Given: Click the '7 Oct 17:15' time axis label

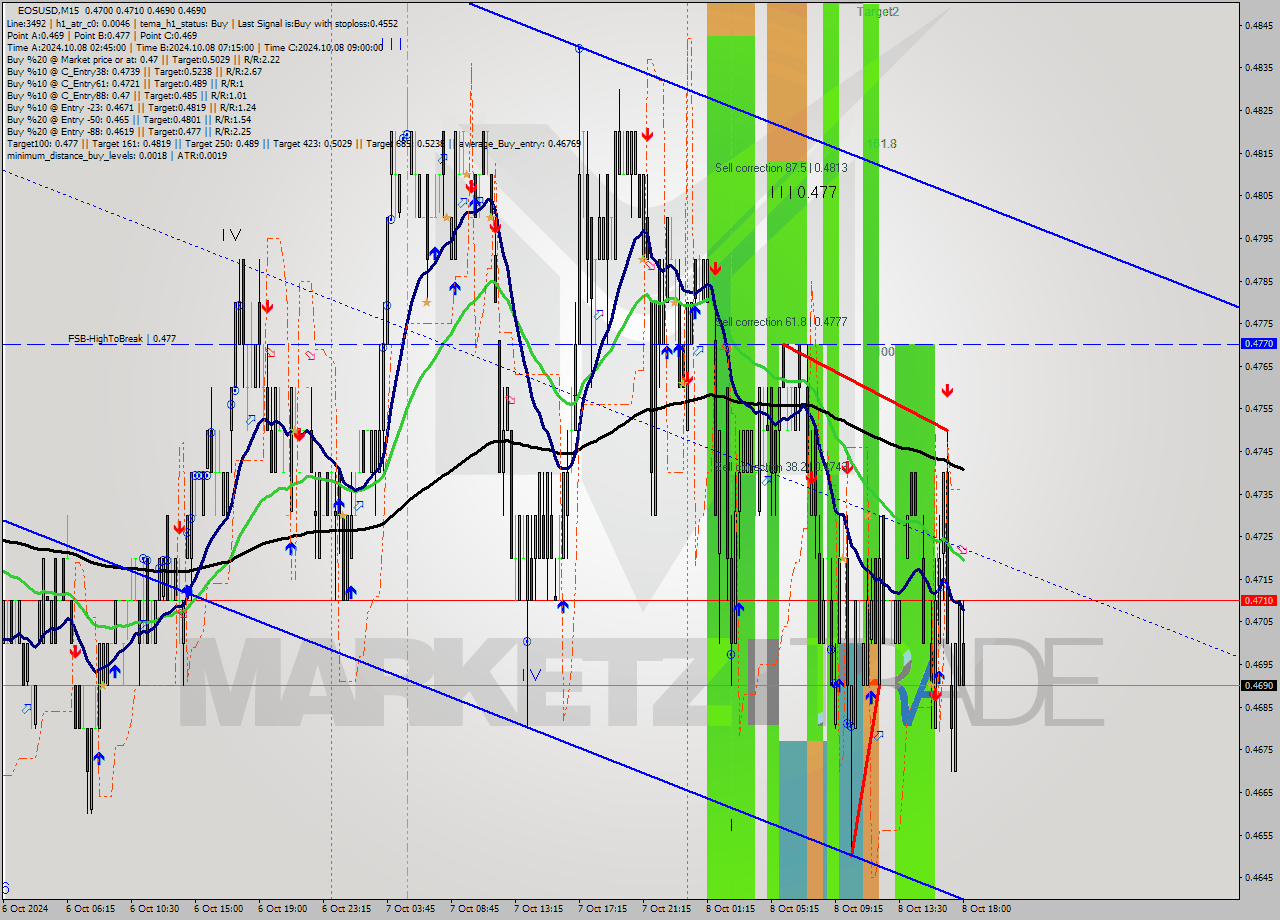Looking at the screenshot, I should pyautogui.click(x=602, y=909).
